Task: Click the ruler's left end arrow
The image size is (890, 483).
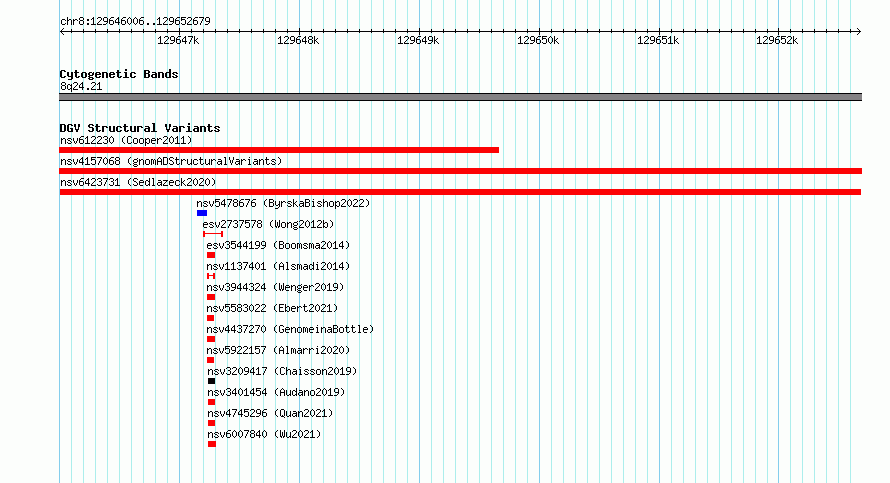Action: click(62, 32)
